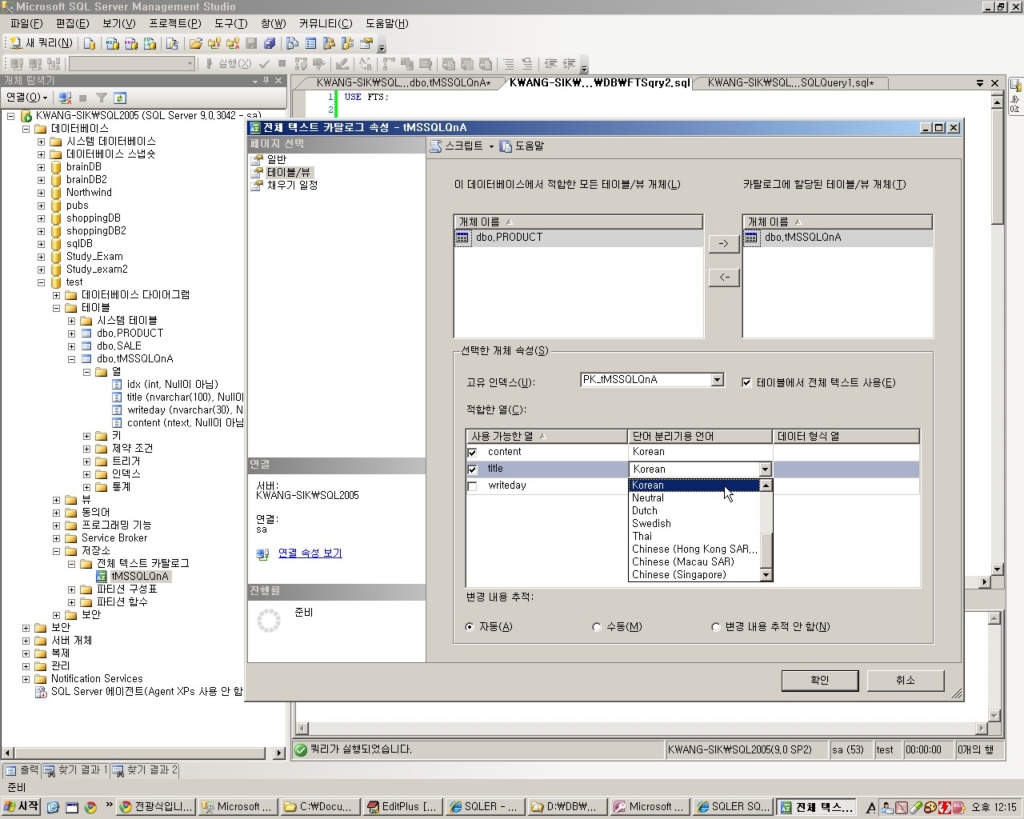Choose Swedish in the language list
Viewport: 1024px width, 819px height.
click(x=651, y=524)
